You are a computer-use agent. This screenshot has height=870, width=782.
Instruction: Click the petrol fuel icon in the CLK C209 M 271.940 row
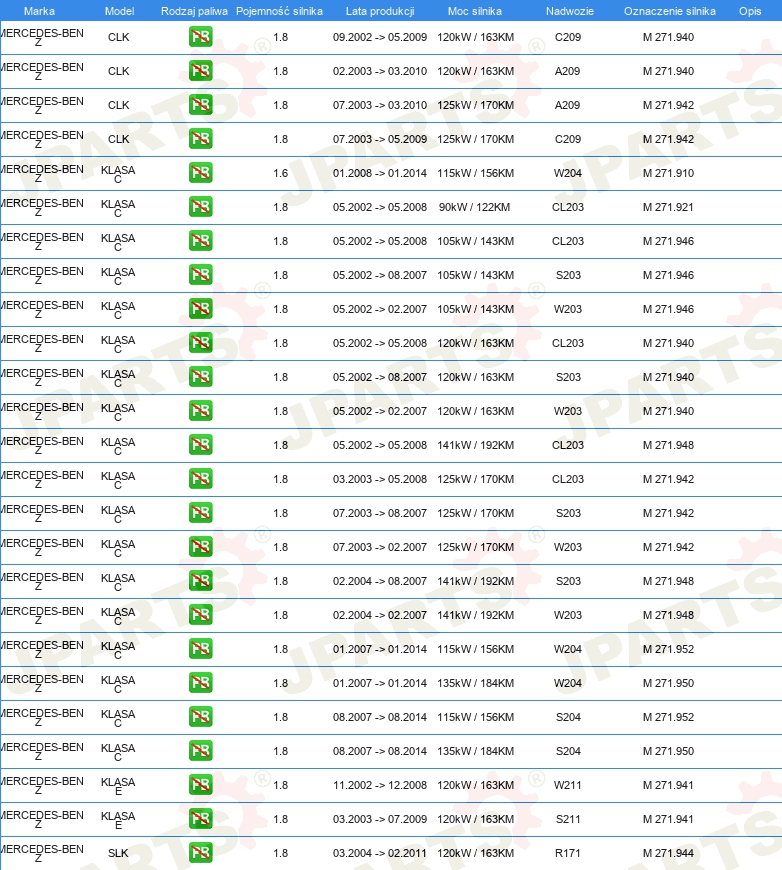(x=200, y=37)
